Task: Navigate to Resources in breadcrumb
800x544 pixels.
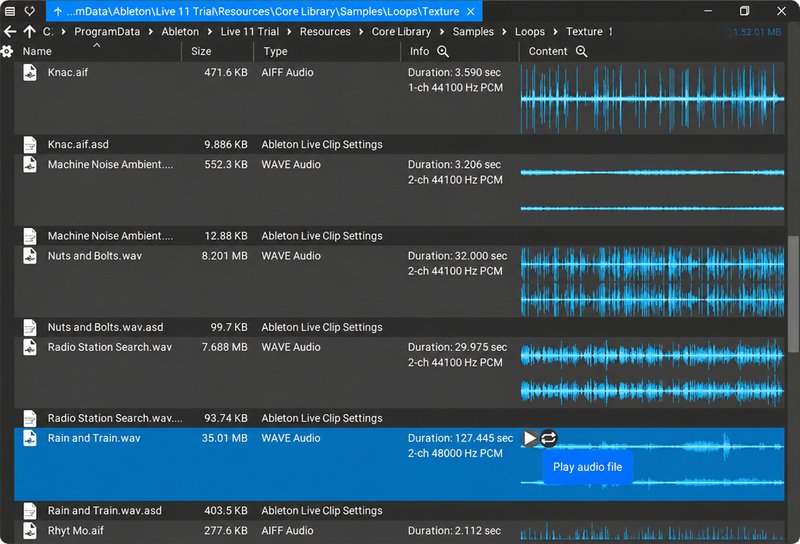Action: (325, 32)
